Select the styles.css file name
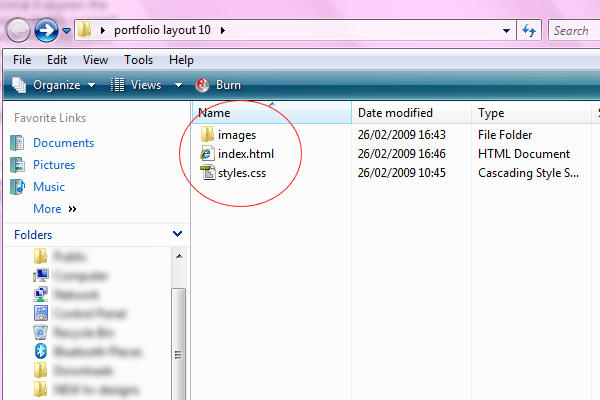This screenshot has width=600, height=400. [242, 173]
